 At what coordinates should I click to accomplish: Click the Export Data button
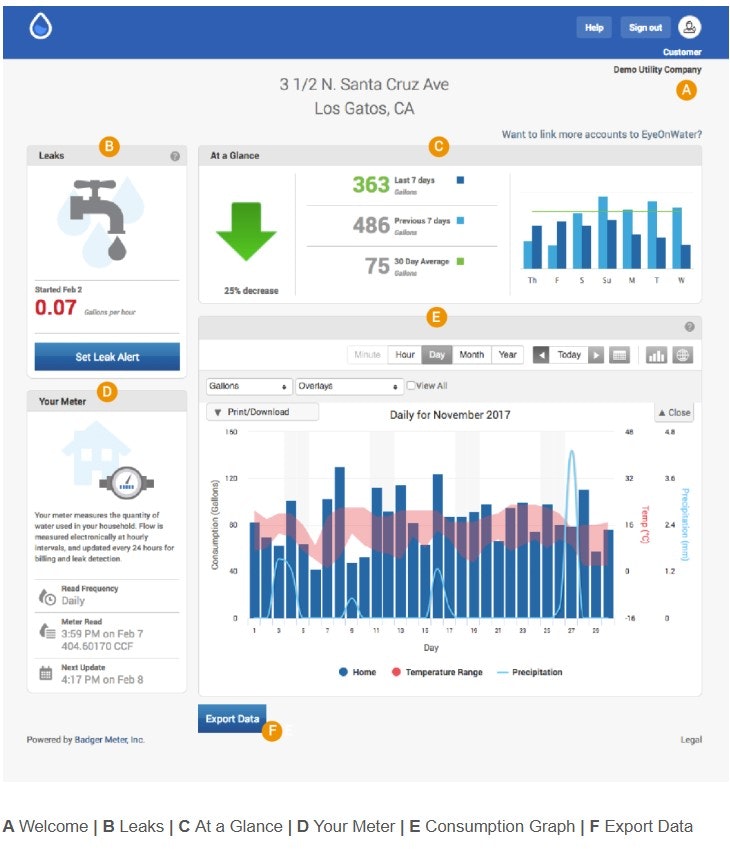coord(232,718)
